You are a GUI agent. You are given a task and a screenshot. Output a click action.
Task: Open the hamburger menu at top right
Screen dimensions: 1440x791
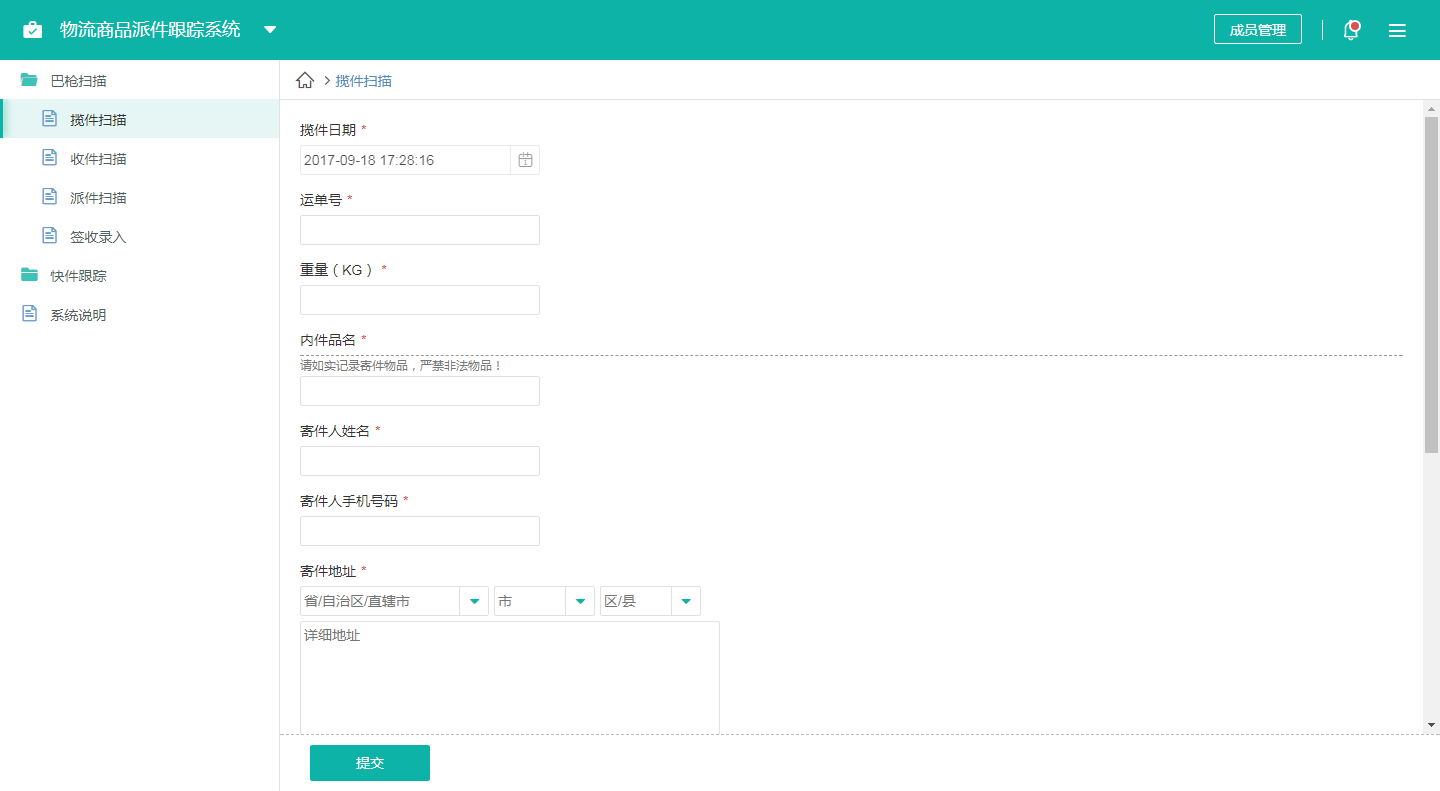coord(1397,29)
